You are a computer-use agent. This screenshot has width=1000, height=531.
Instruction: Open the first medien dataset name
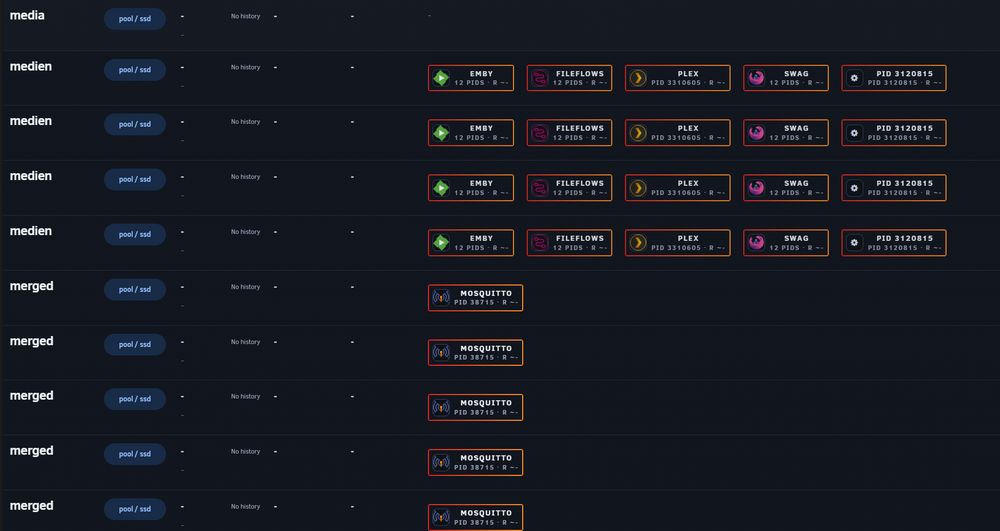(x=31, y=66)
